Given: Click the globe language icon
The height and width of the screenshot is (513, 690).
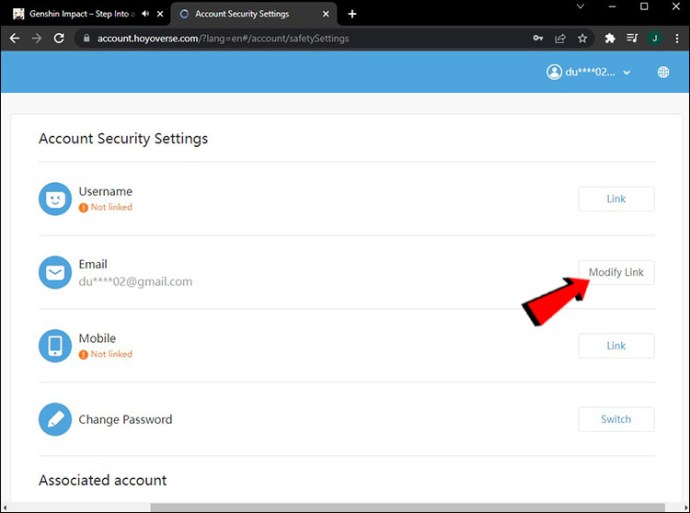Looking at the screenshot, I should click(x=663, y=72).
